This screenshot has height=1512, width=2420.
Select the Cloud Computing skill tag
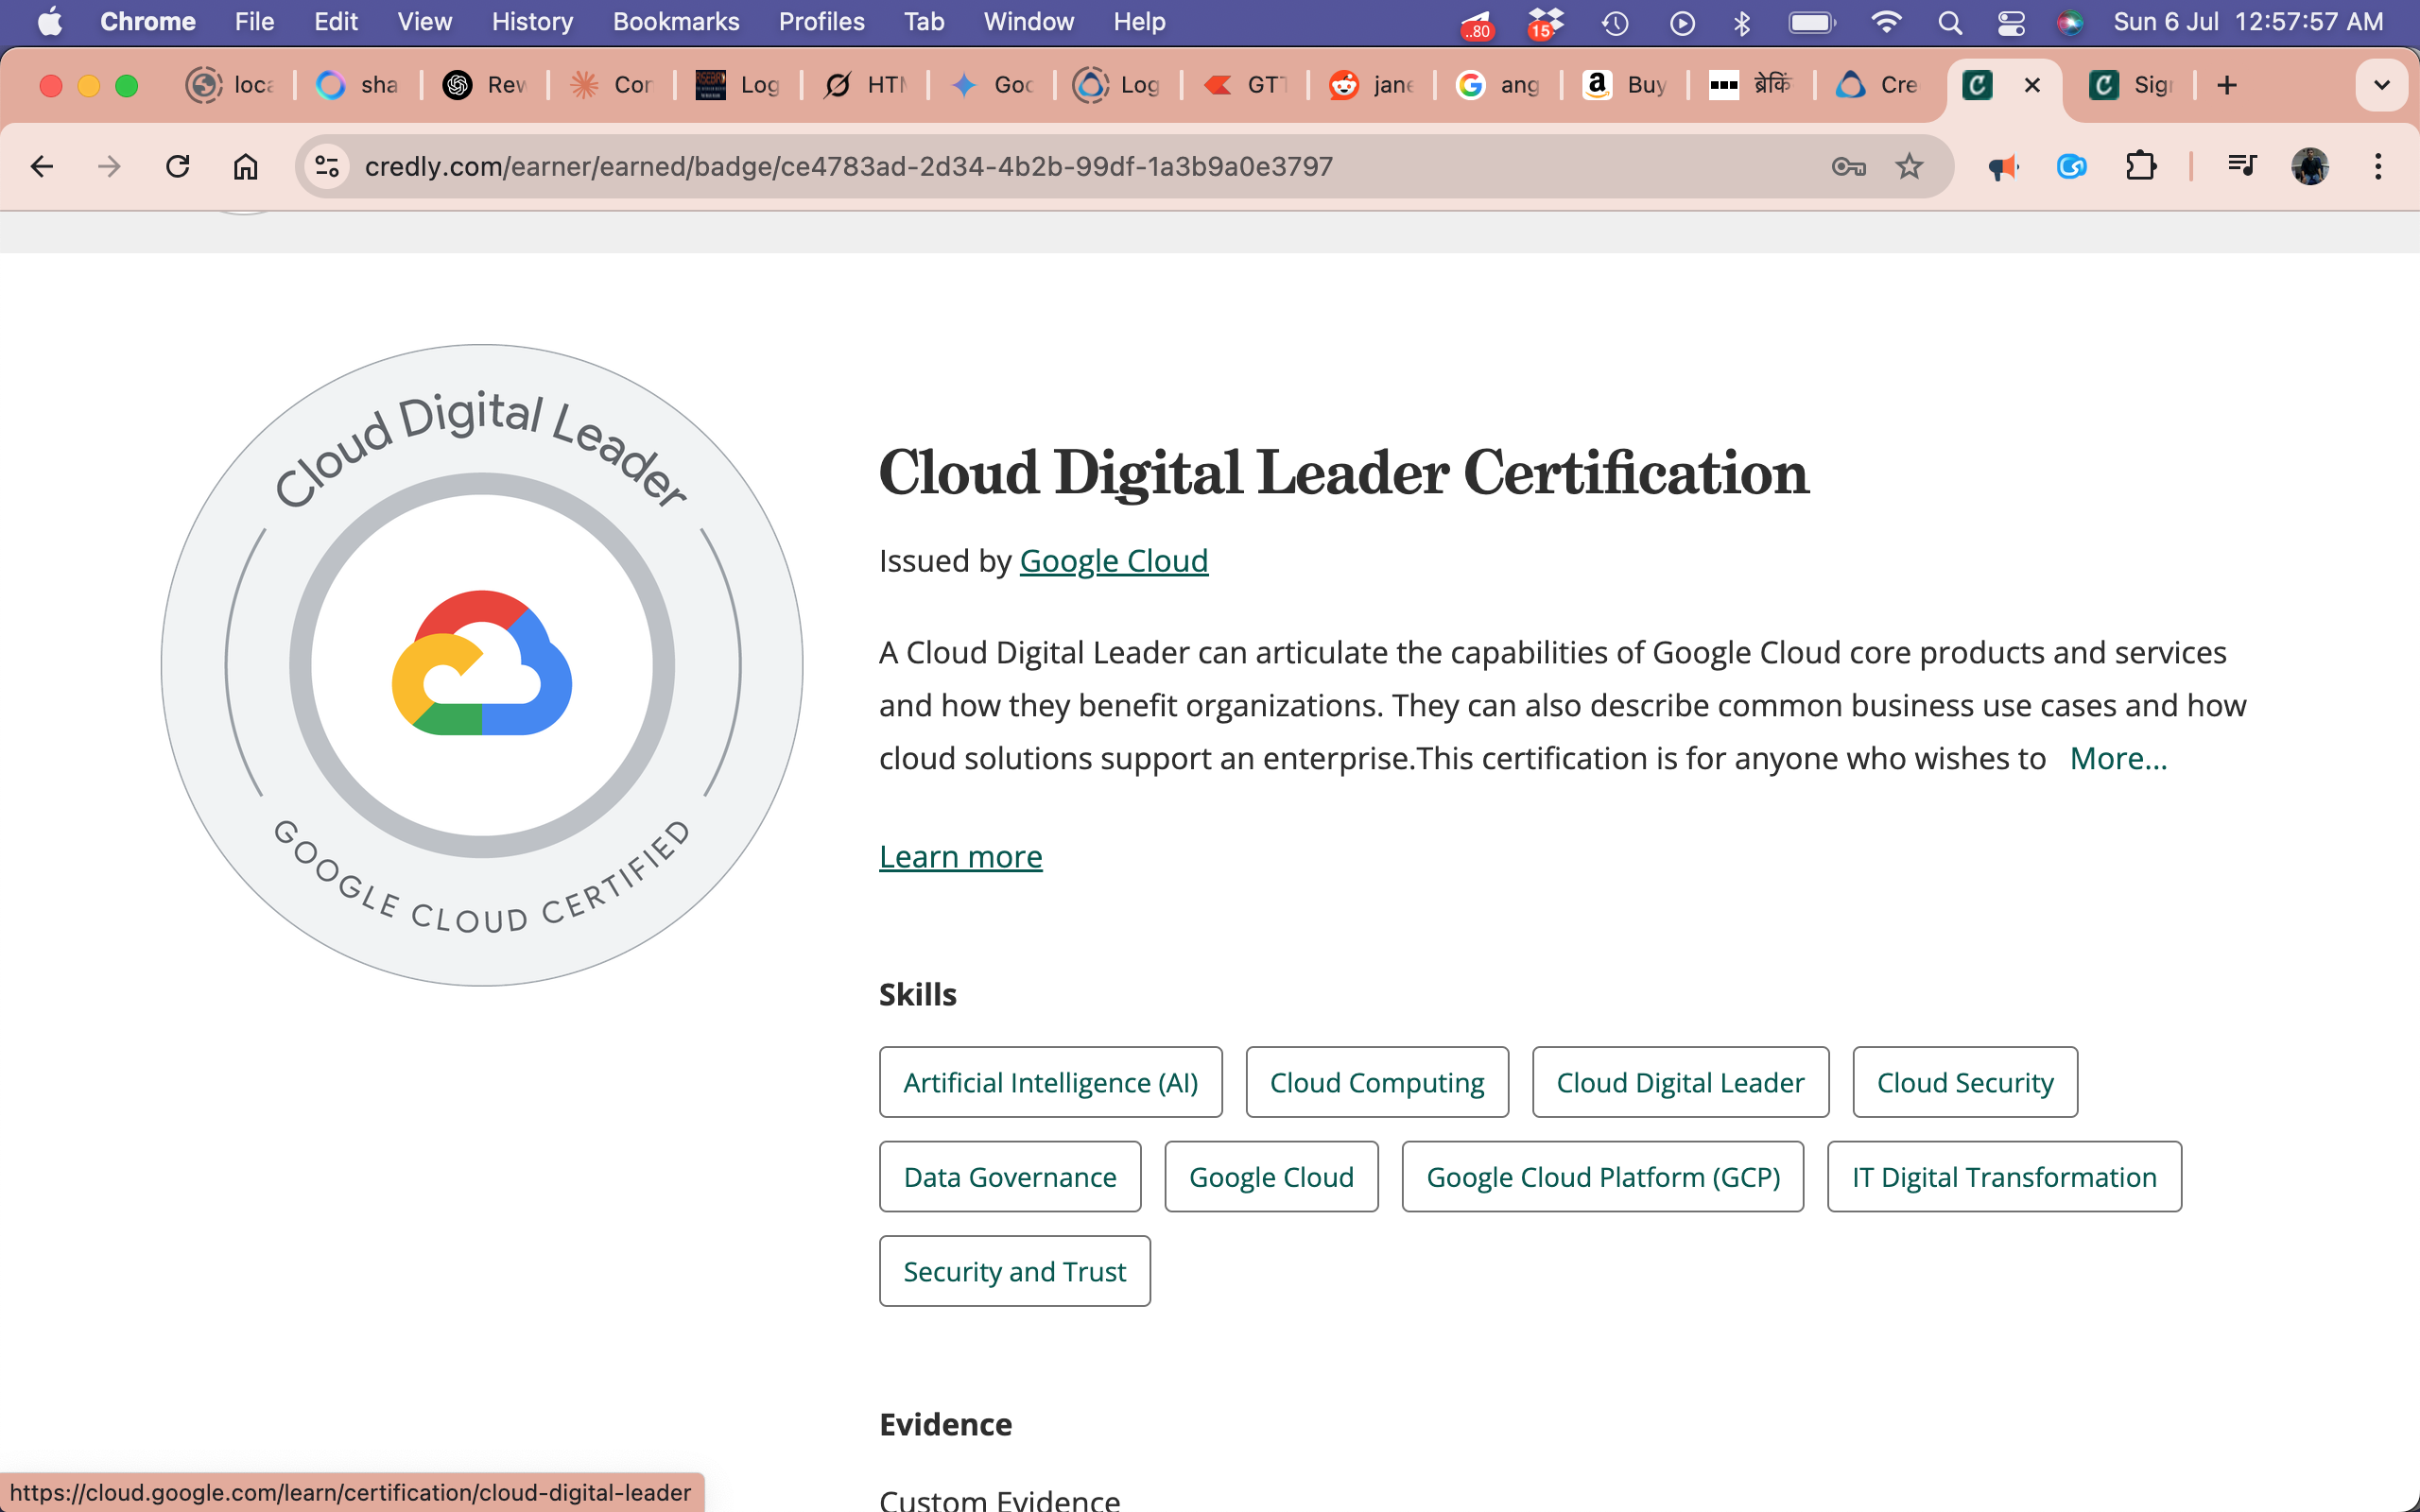1376,1082
